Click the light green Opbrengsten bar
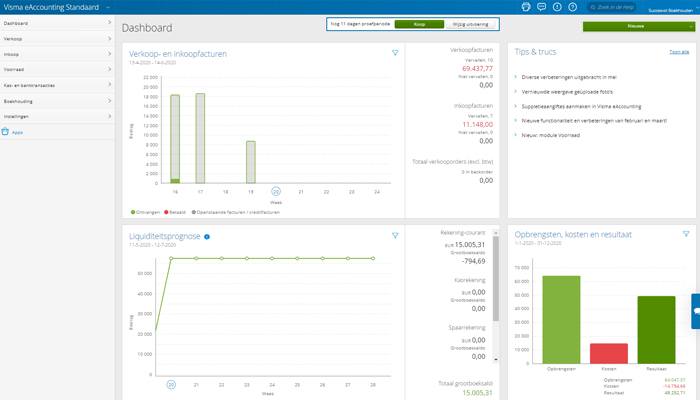The image size is (700, 400). tap(561, 320)
